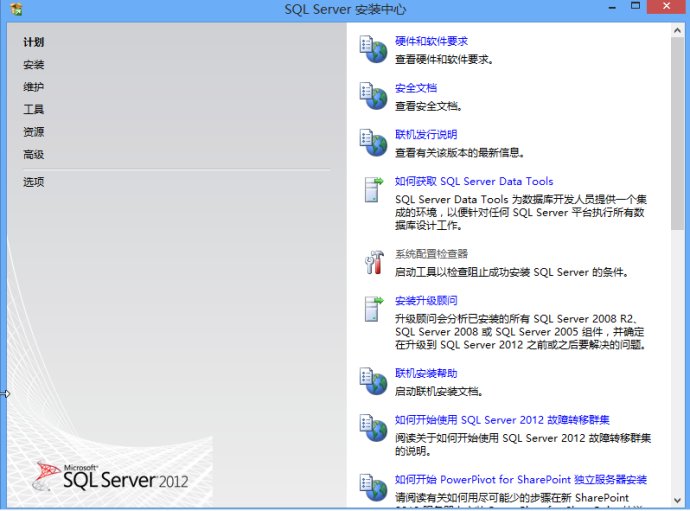
Task: Open the 安装 page in left sidebar
Action: coord(34,65)
